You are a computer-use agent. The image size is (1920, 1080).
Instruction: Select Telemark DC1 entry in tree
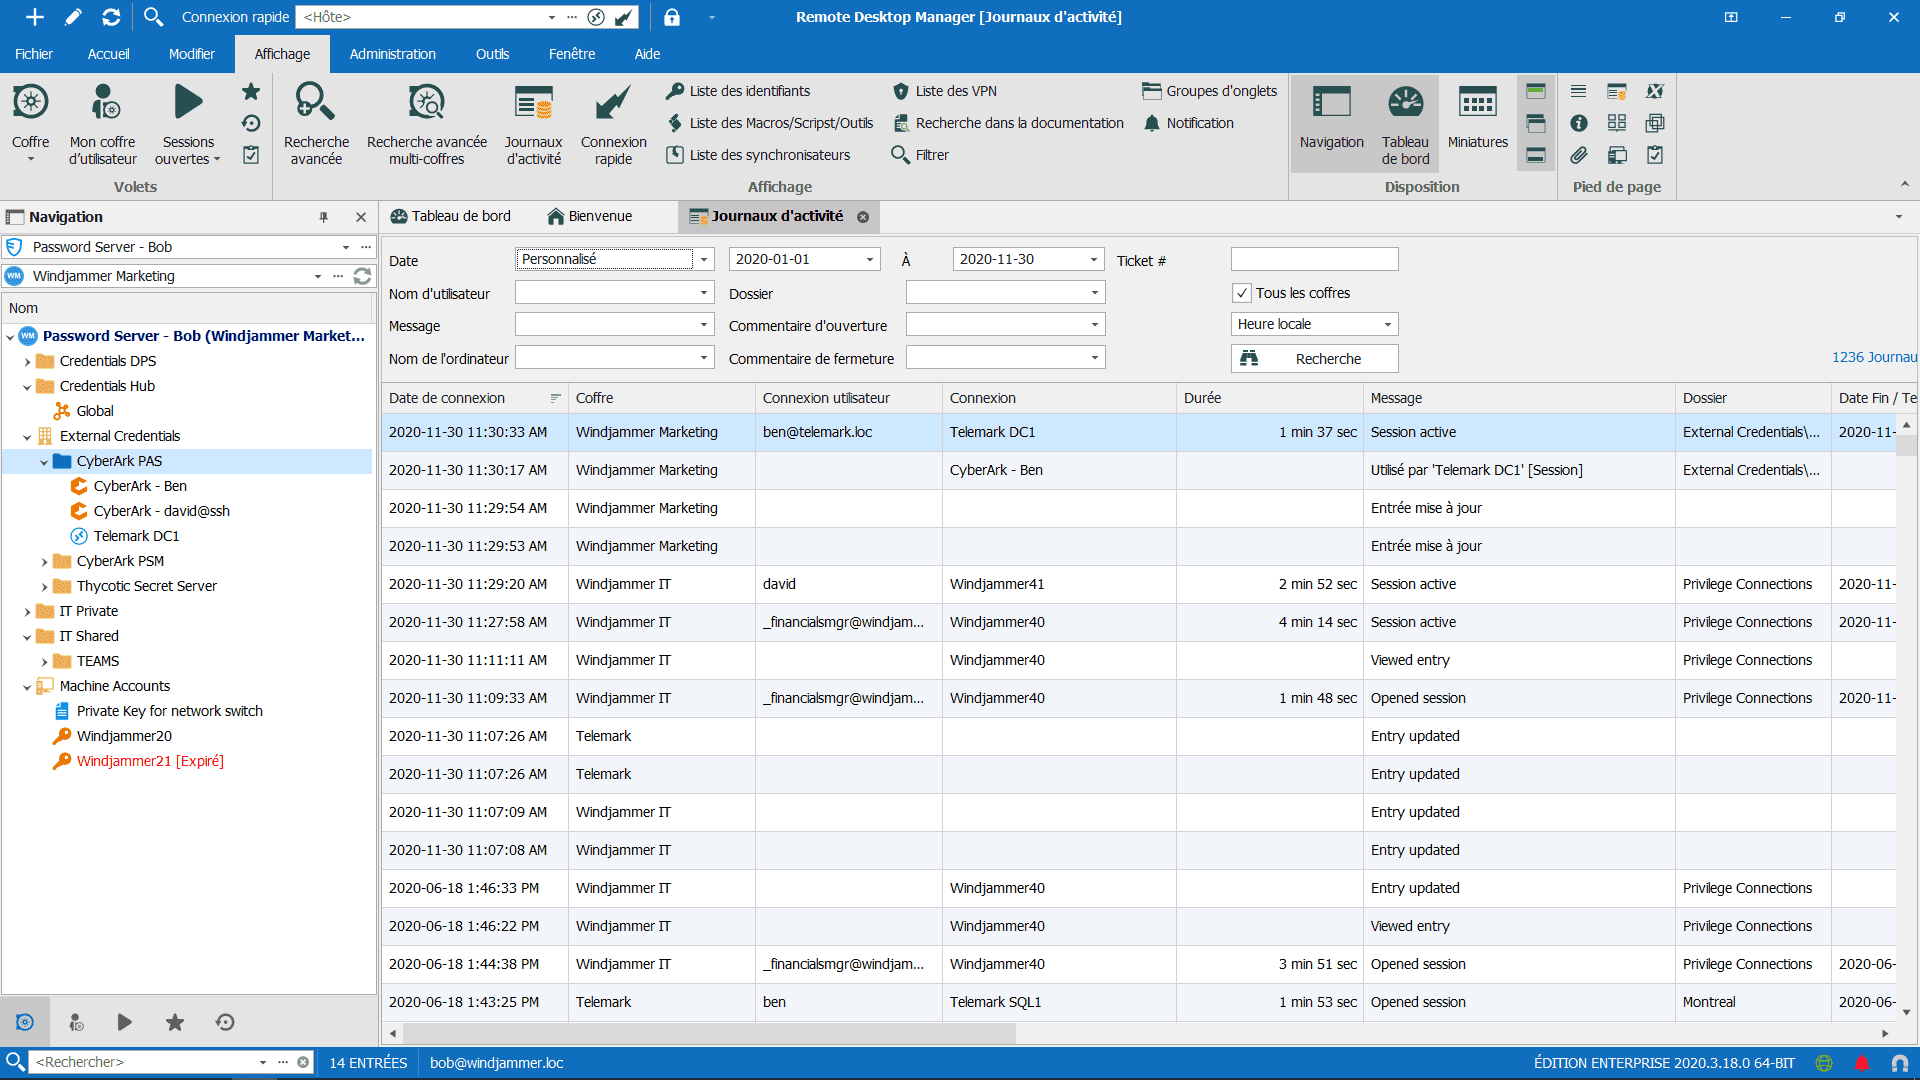136,536
